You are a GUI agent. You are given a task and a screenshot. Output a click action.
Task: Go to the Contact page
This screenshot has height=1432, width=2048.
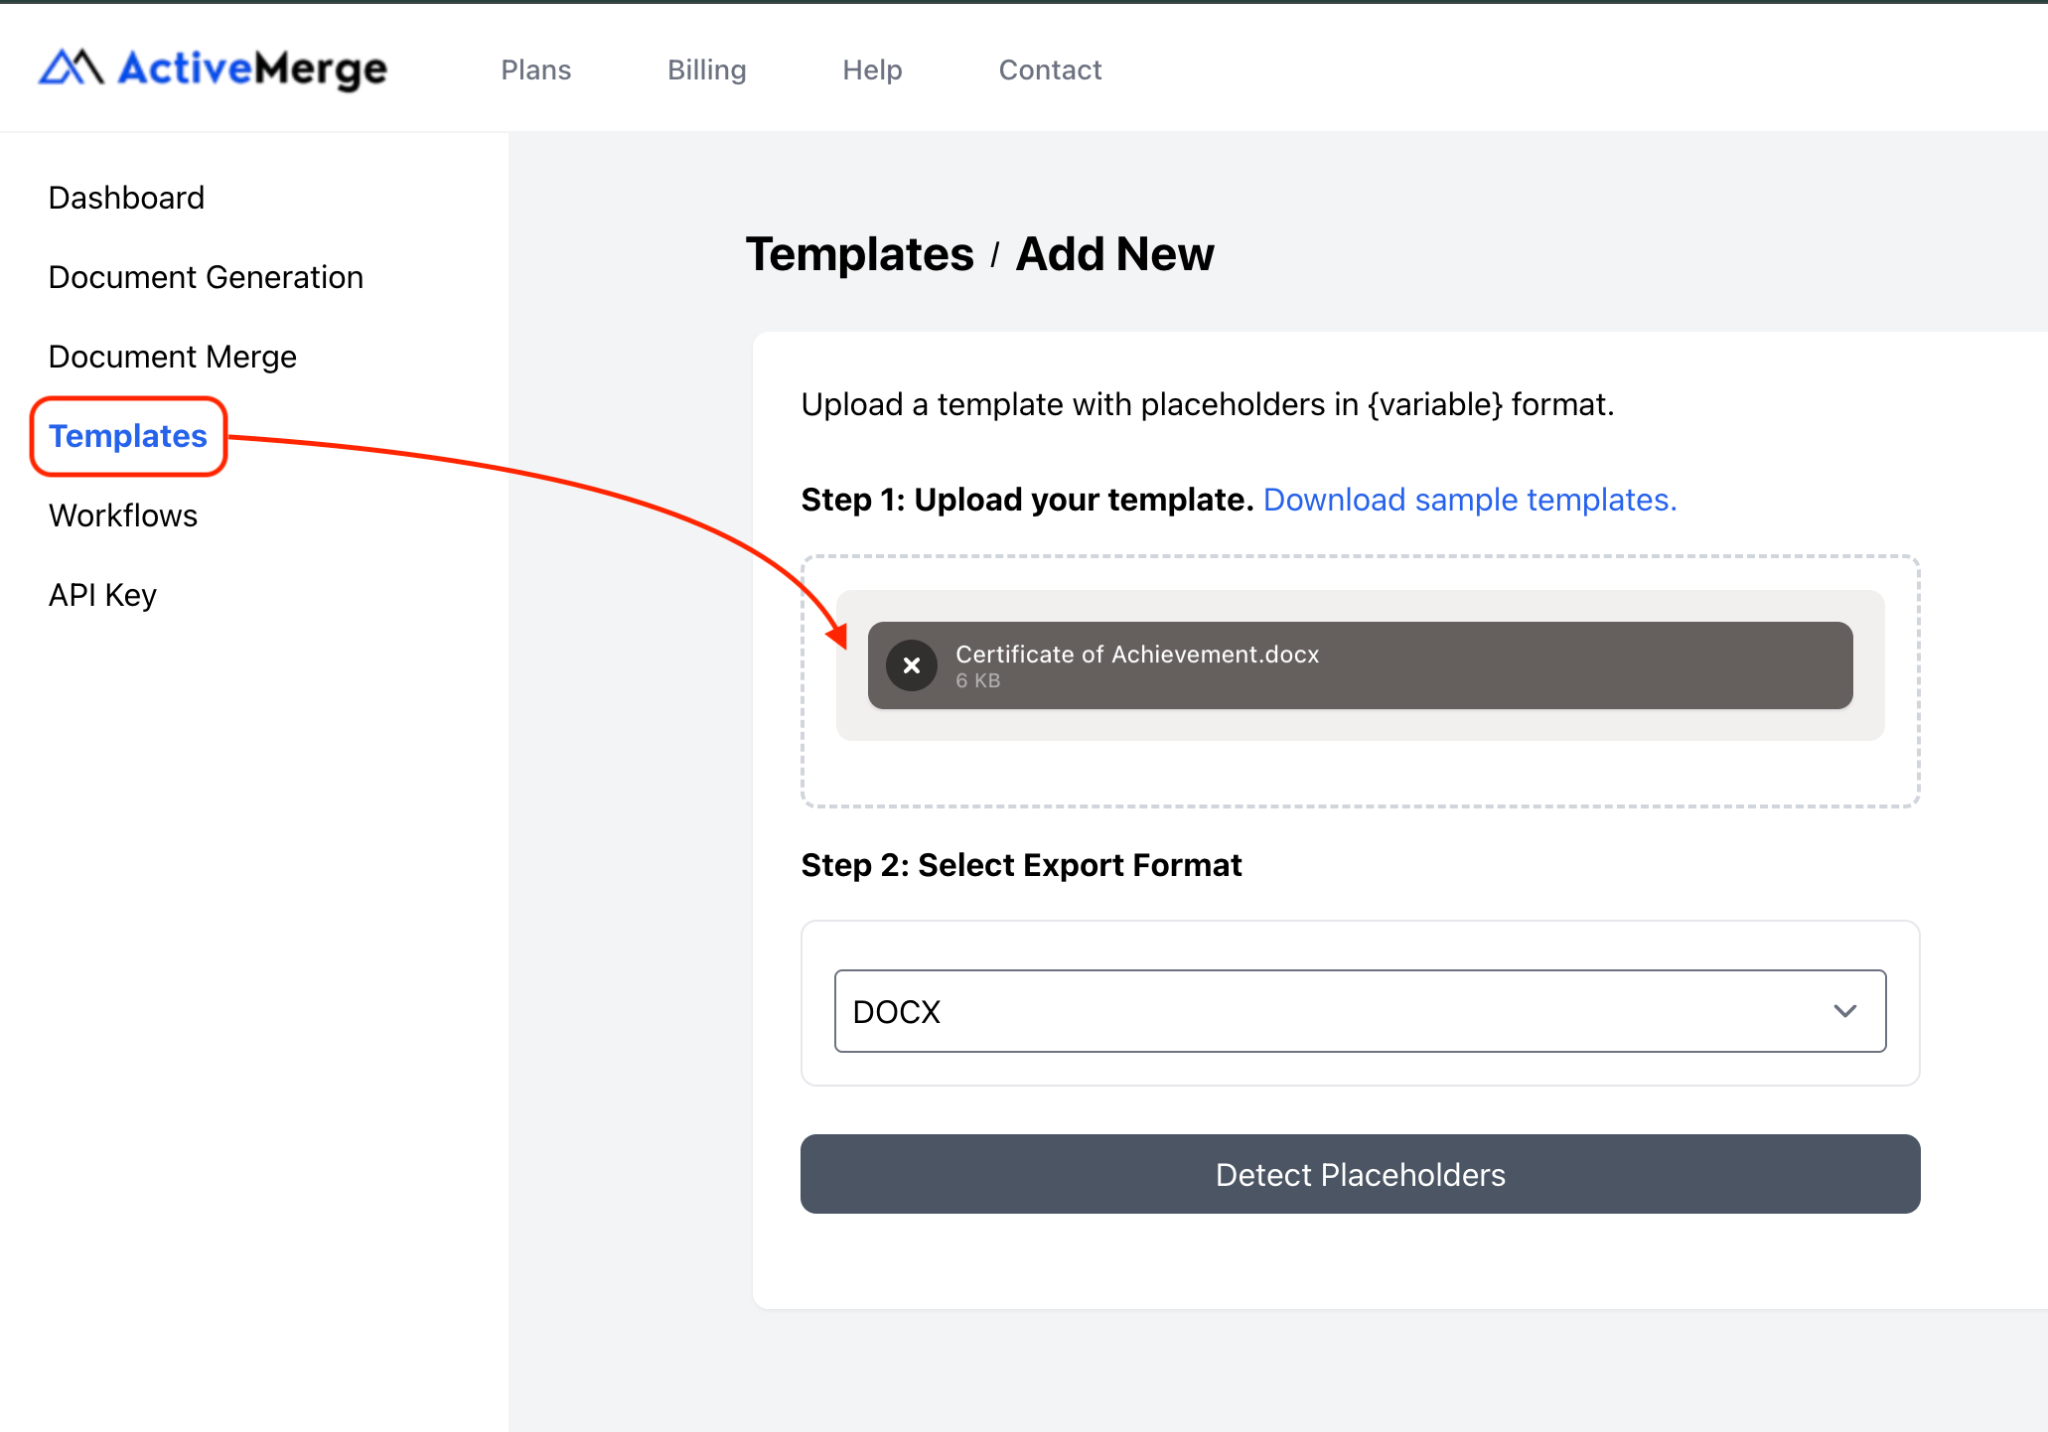(x=1049, y=69)
